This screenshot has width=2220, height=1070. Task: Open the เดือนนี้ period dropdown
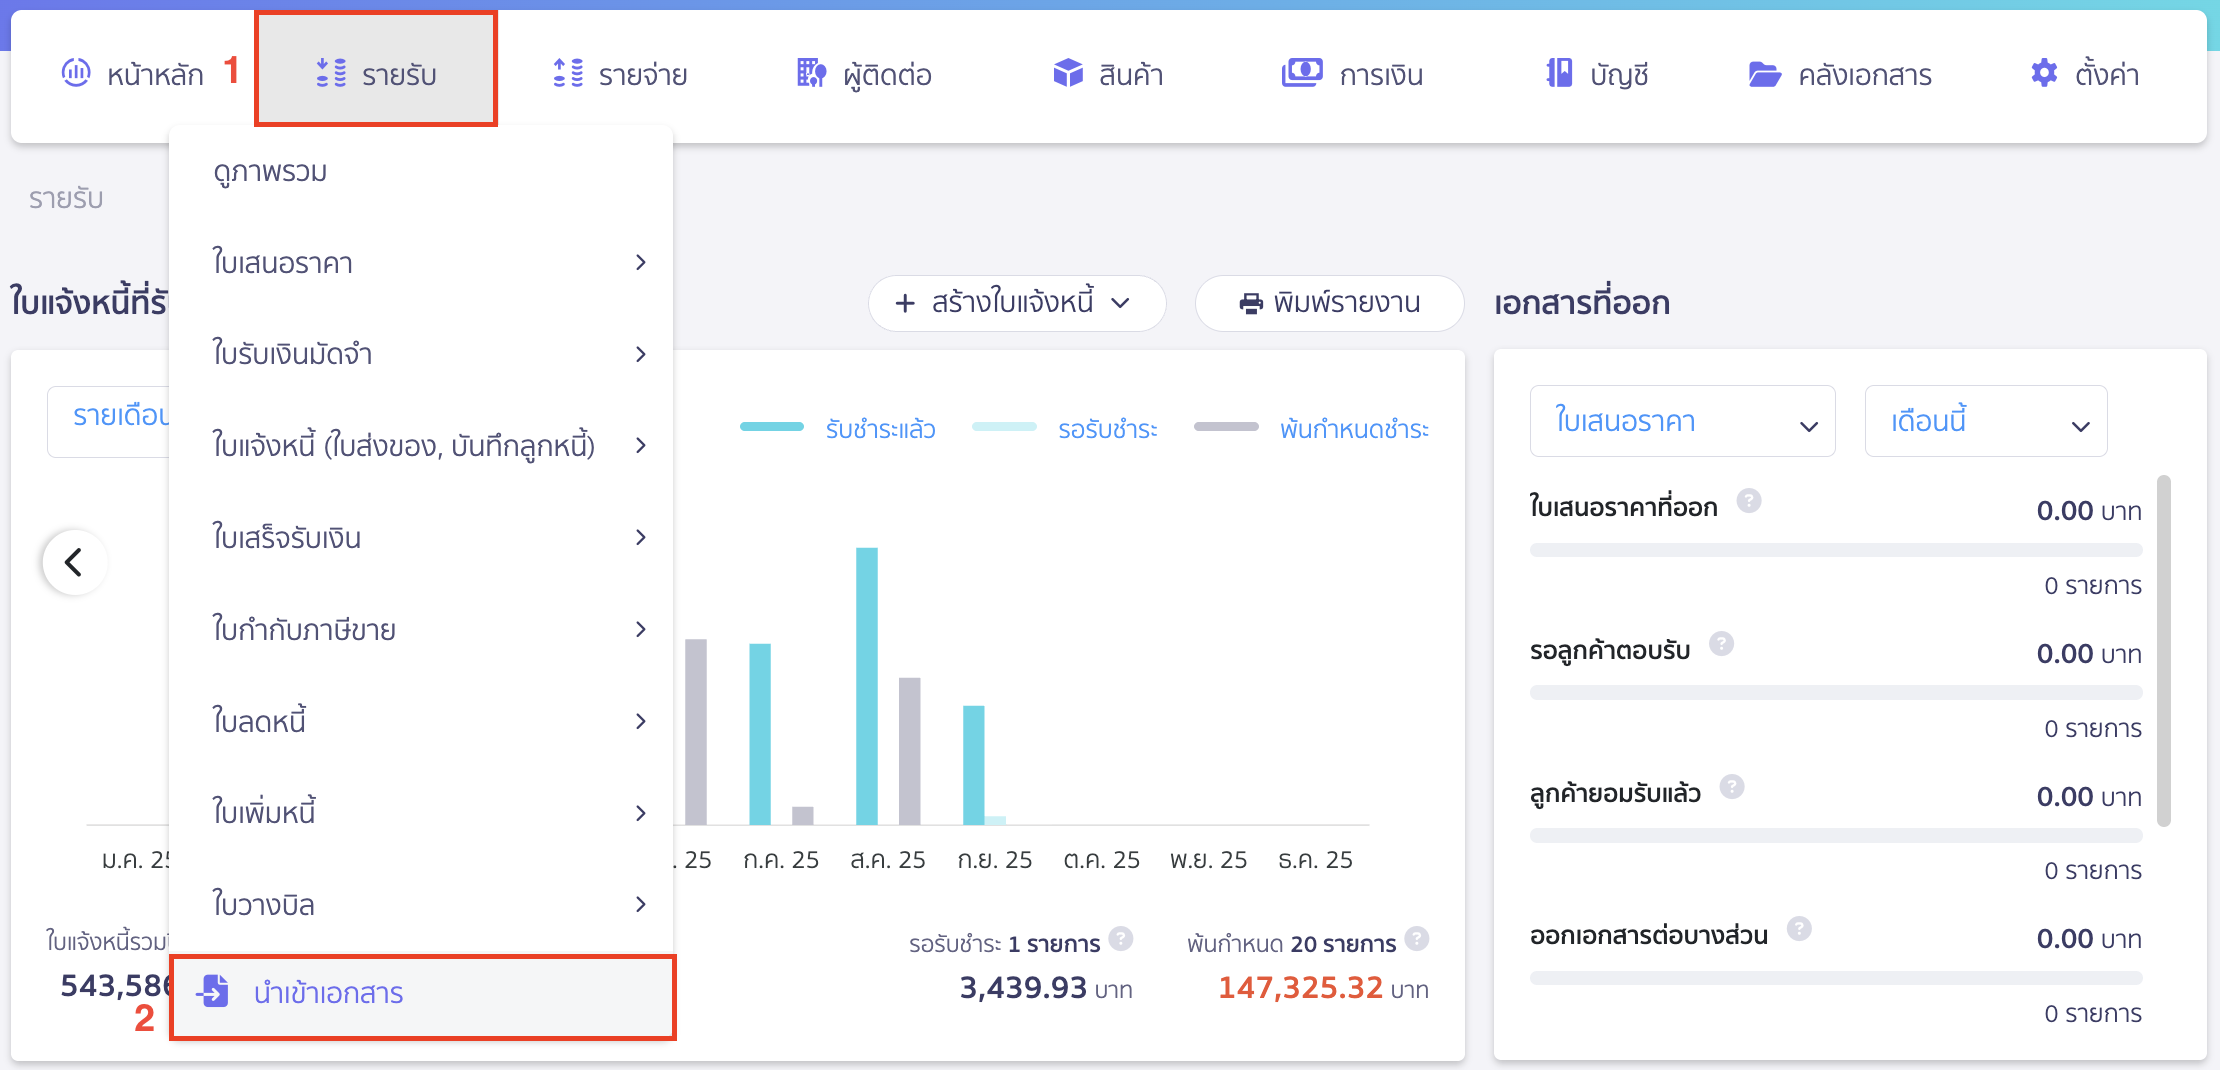pyautogui.click(x=1985, y=421)
